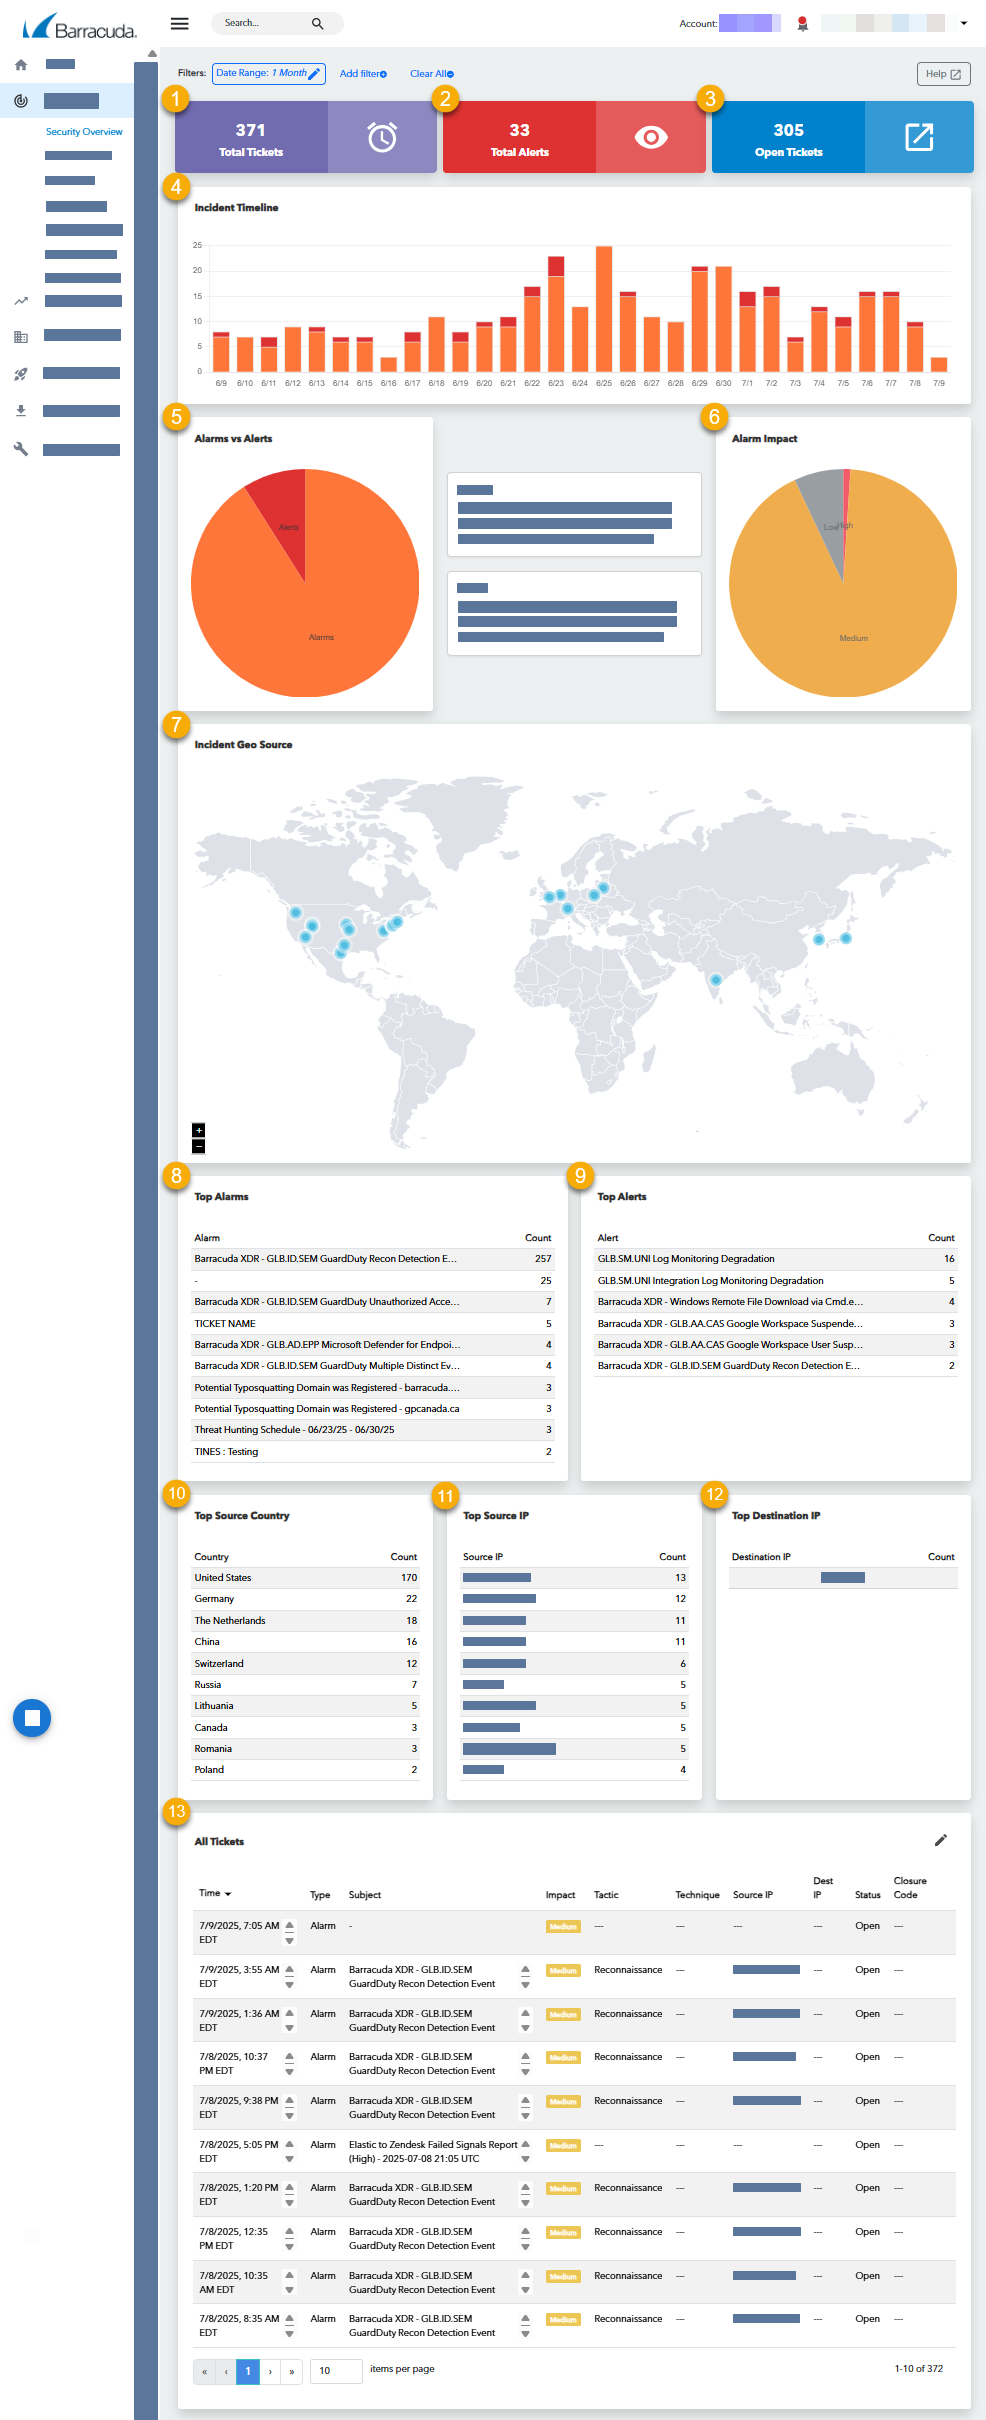Click The Netherlands country row
Viewport: 986px width, 2420px height.
[x=305, y=1621]
